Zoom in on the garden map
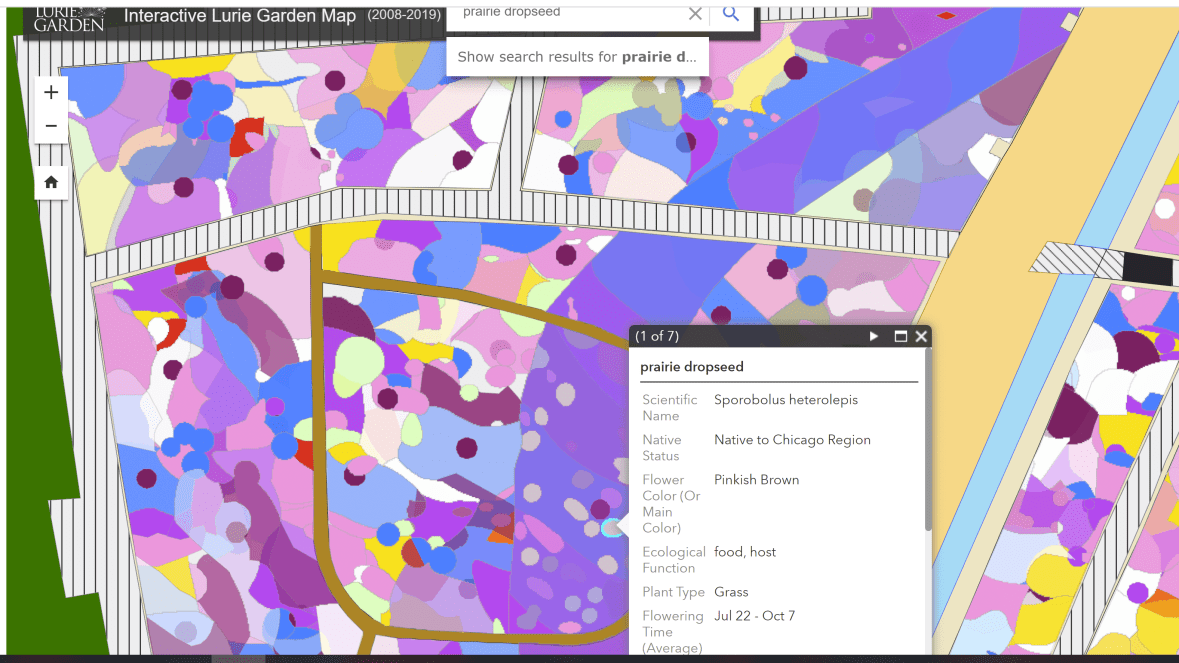The width and height of the screenshot is (1179, 663). click(51, 93)
